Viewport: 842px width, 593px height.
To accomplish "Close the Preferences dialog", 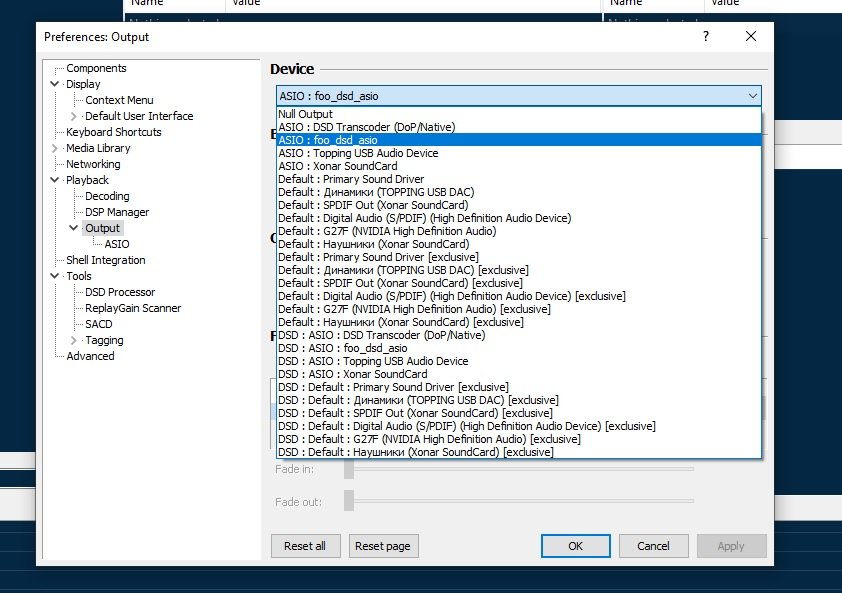I will coord(751,37).
